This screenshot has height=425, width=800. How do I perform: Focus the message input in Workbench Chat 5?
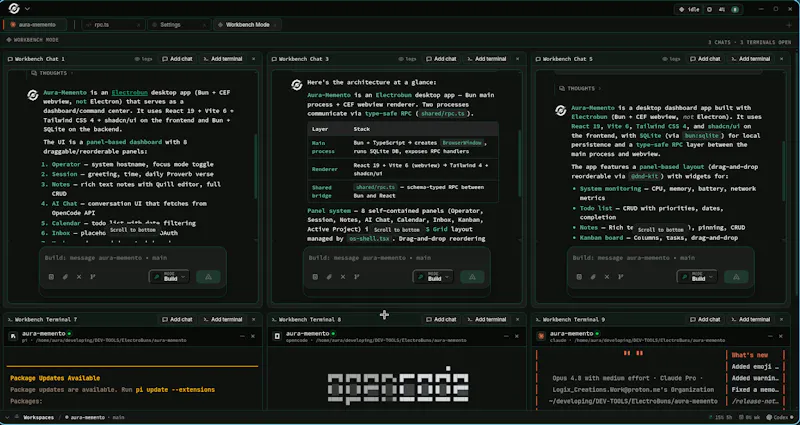[x=661, y=258]
